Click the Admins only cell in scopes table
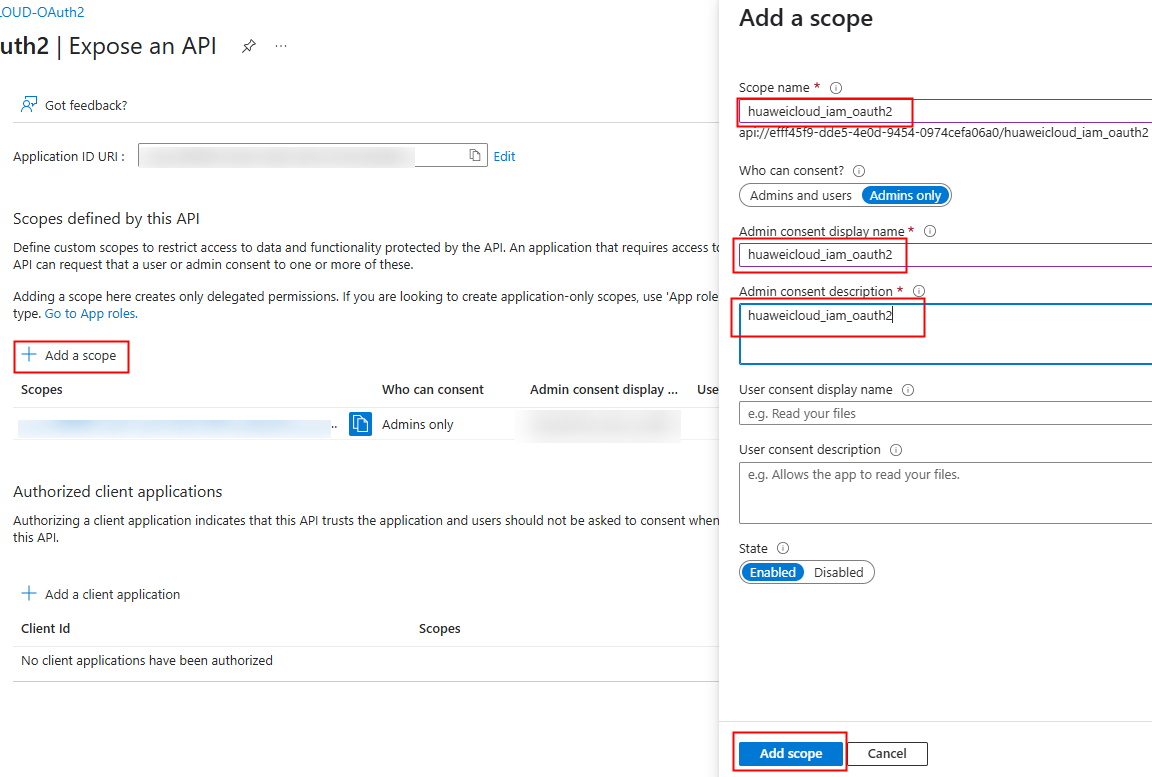This screenshot has height=777, width=1152. (417, 424)
